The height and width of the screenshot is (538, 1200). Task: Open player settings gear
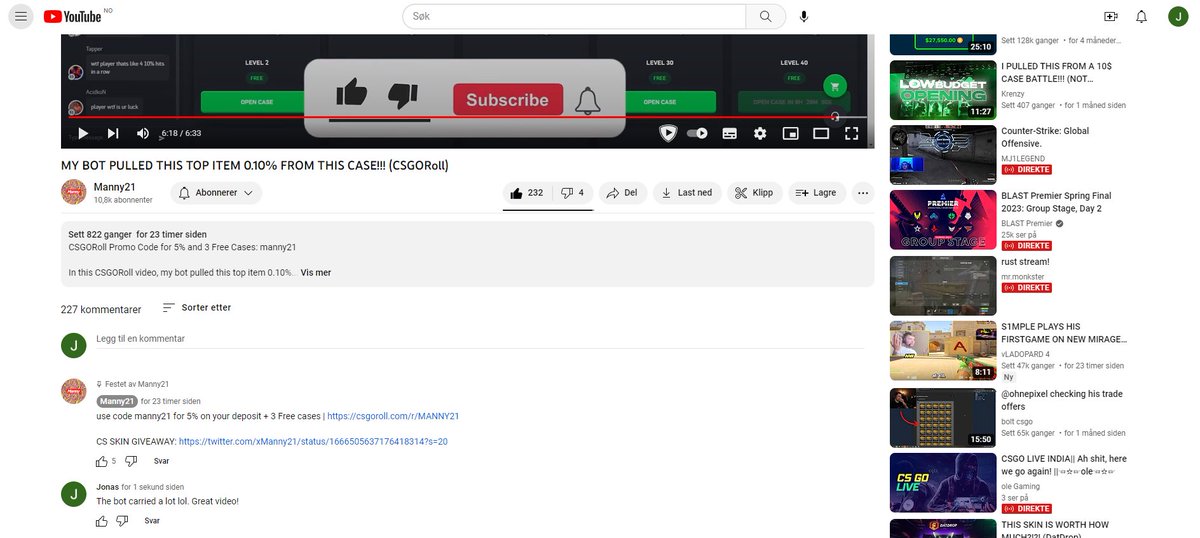point(760,133)
